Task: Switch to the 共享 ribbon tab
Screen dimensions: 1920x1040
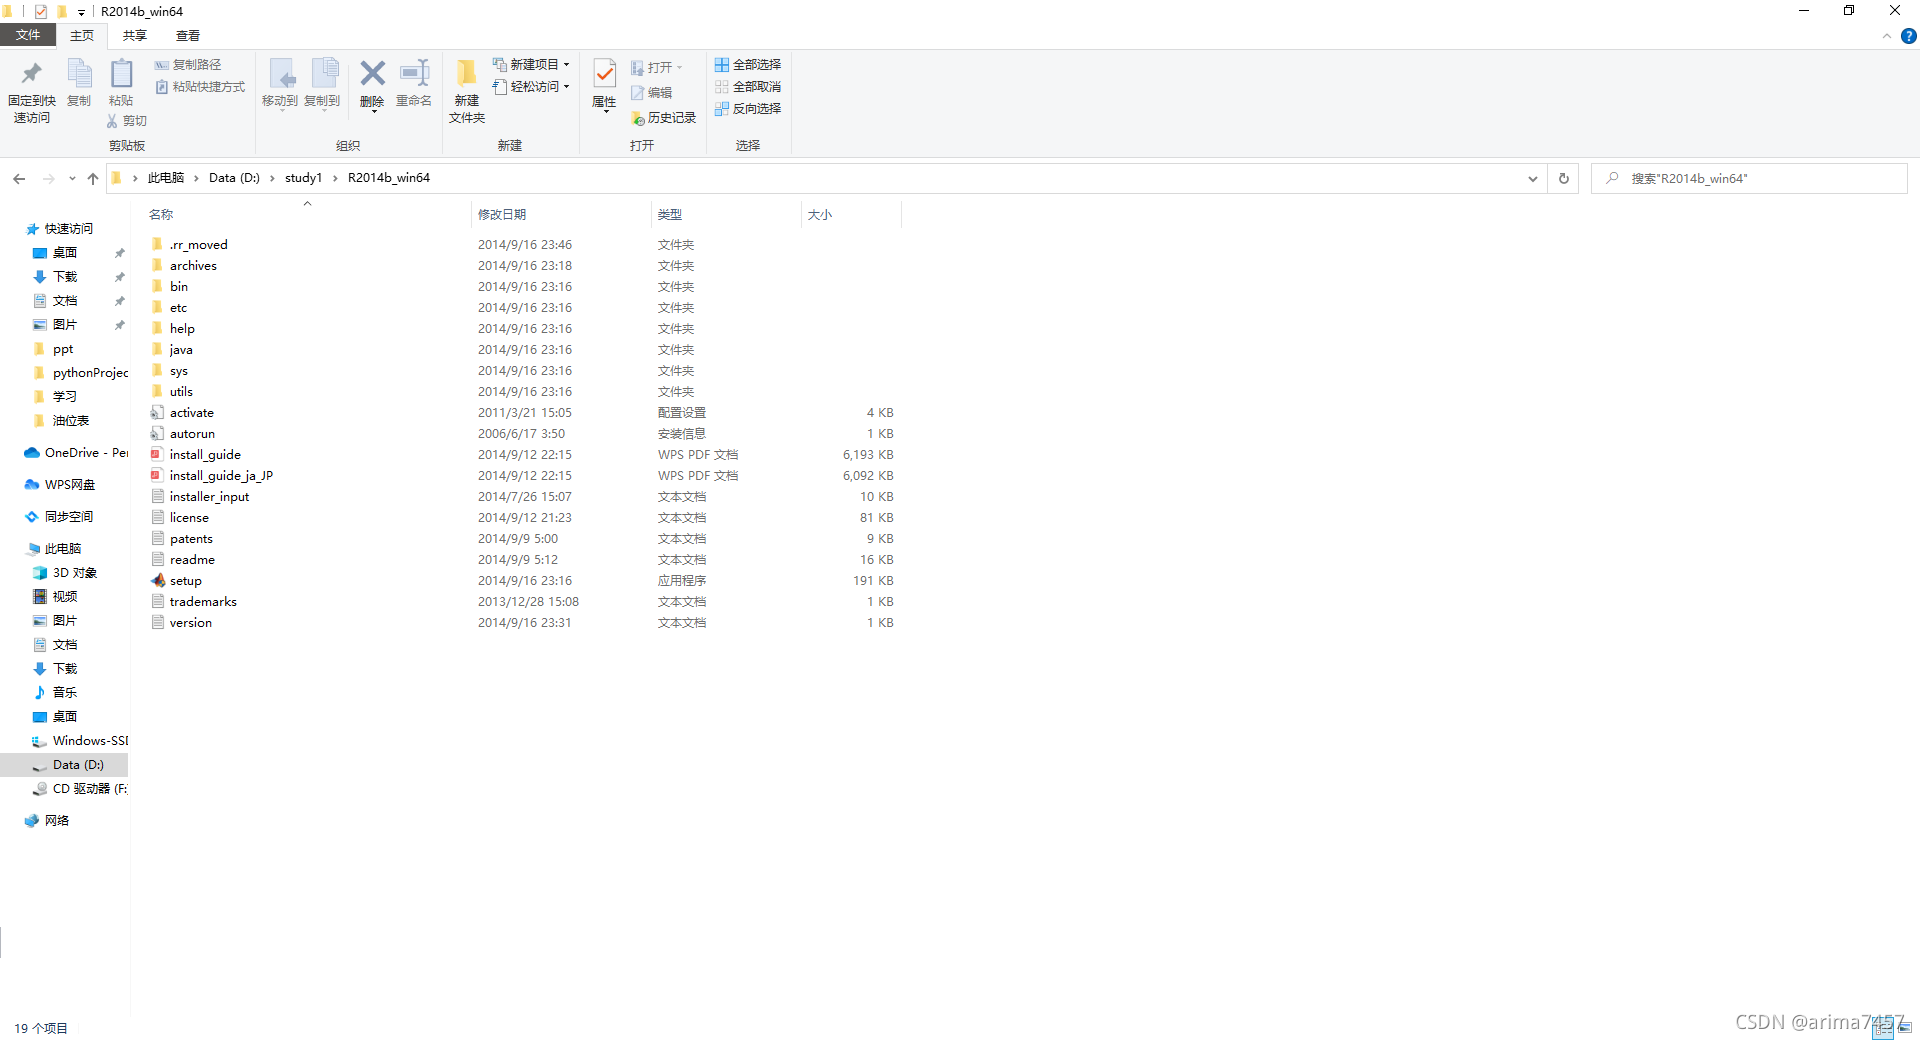Action: click(134, 35)
